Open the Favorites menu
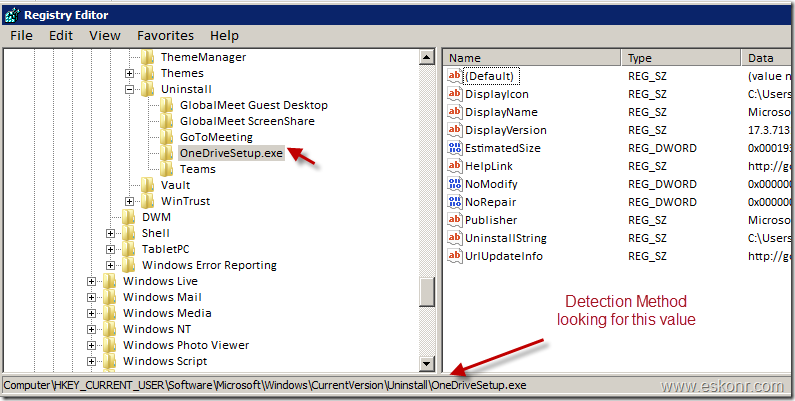The height and width of the screenshot is (401, 795). pyautogui.click(x=165, y=35)
